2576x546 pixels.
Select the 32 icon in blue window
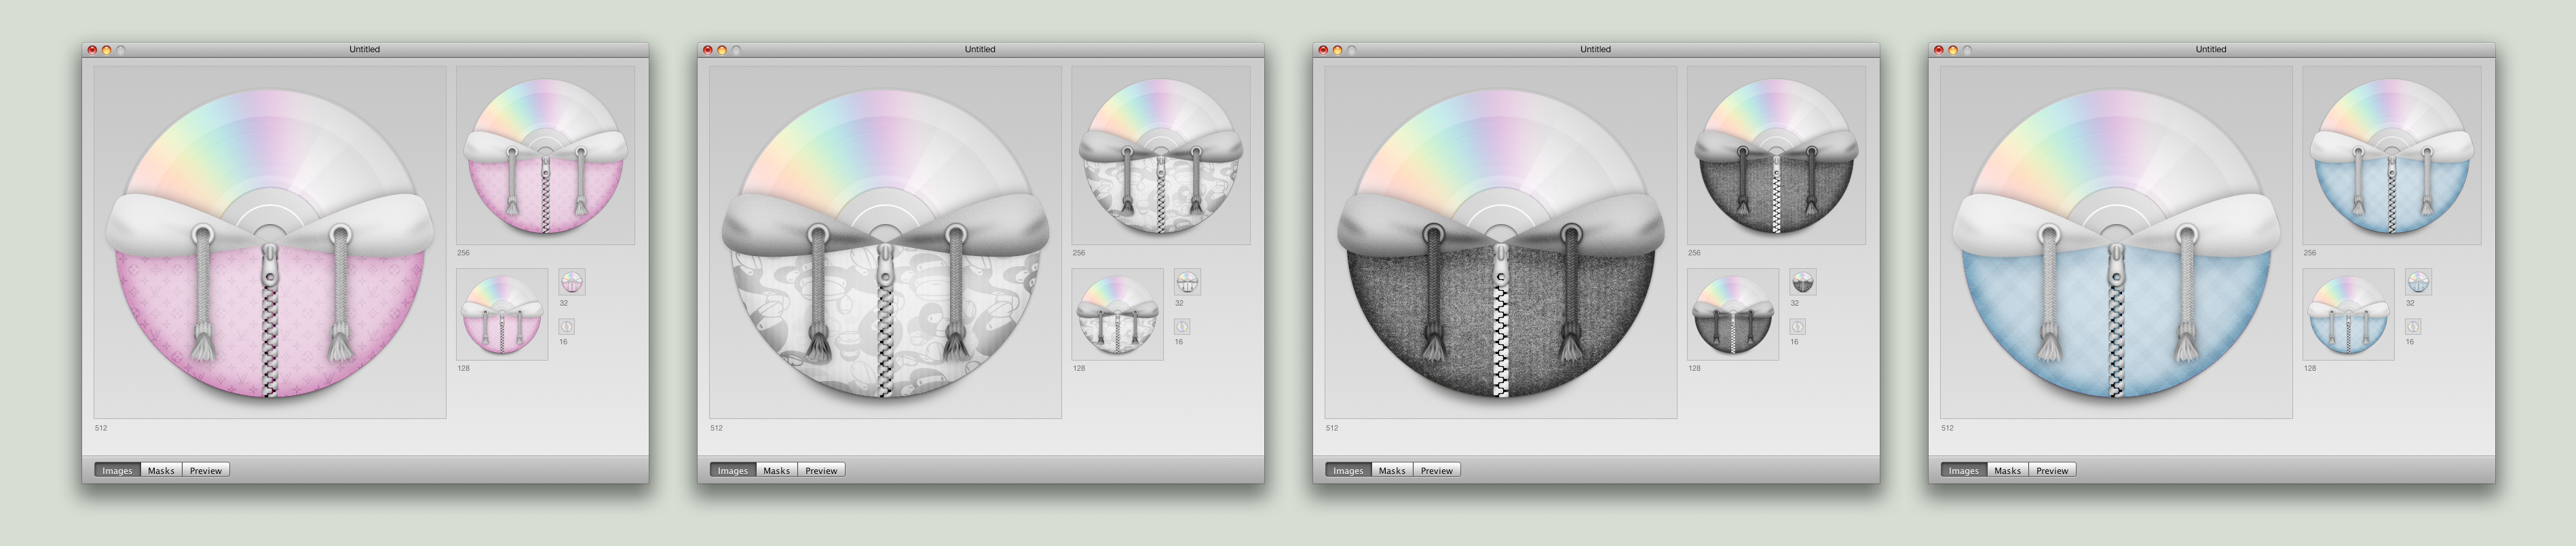[2418, 282]
